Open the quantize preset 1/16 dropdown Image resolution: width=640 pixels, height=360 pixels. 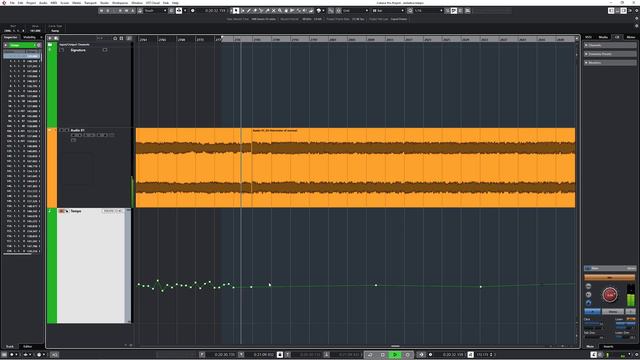pos(429,11)
